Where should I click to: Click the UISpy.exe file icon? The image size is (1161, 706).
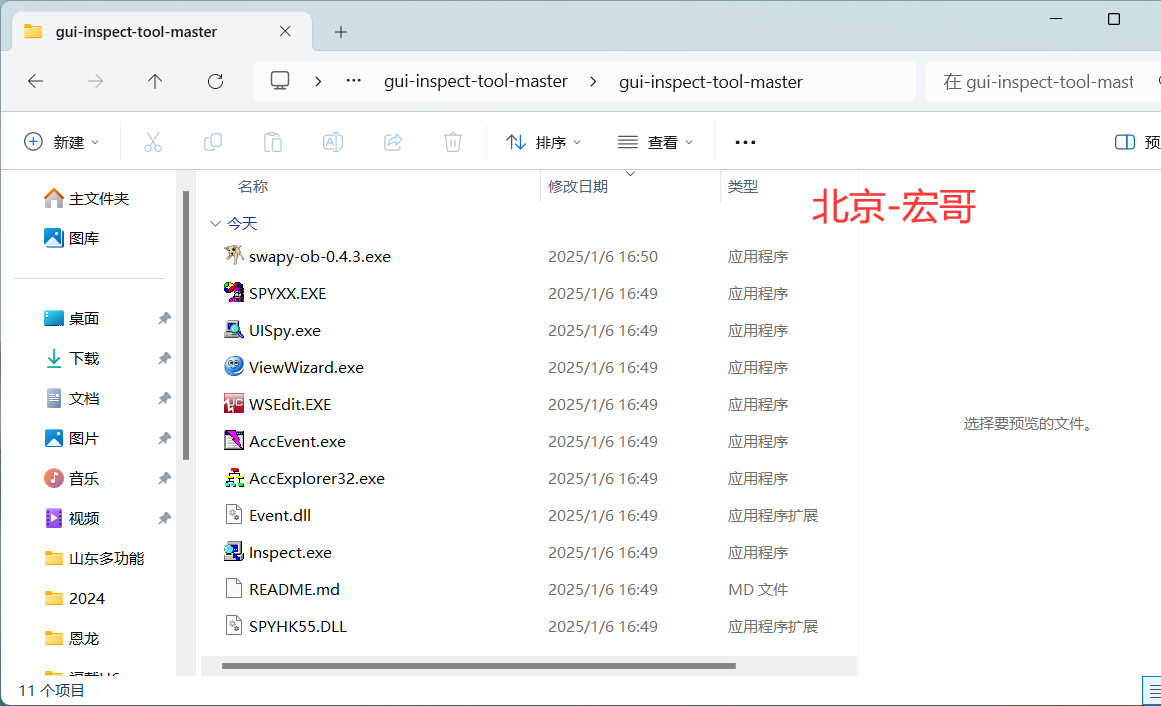coord(234,329)
